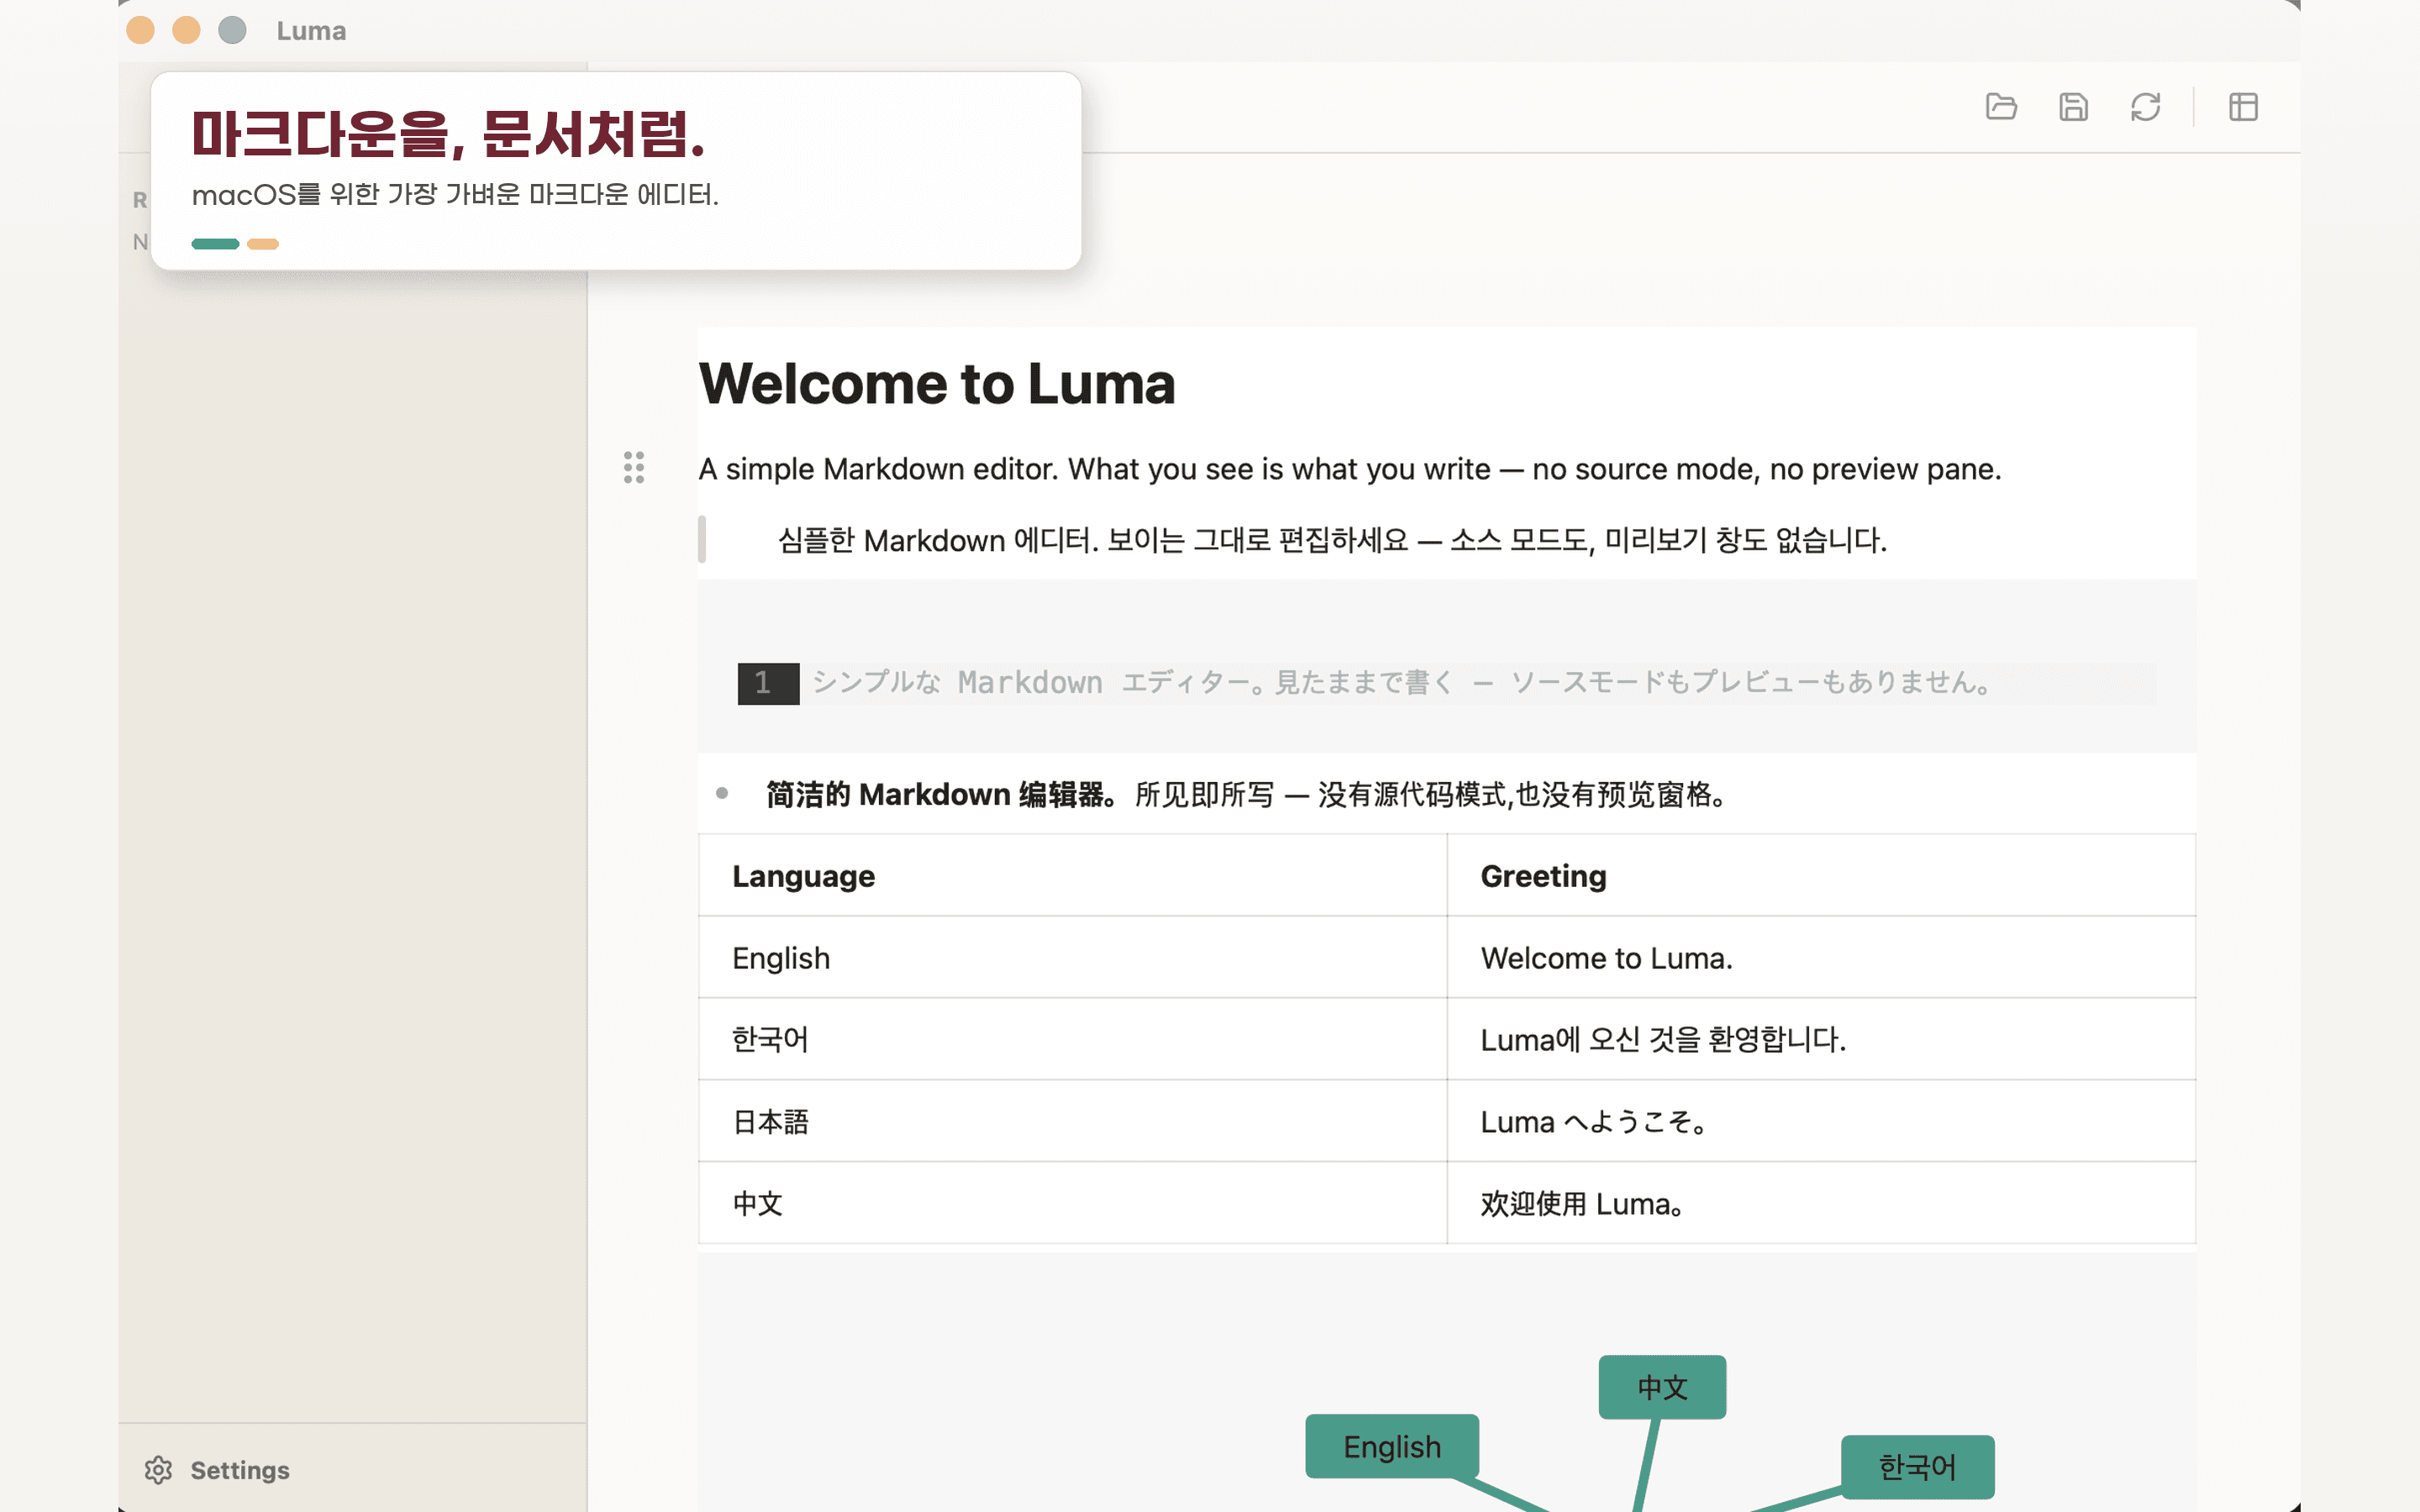The height and width of the screenshot is (1512, 2420).
Task: Reload the document with the refresh icon
Action: click(2145, 107)
